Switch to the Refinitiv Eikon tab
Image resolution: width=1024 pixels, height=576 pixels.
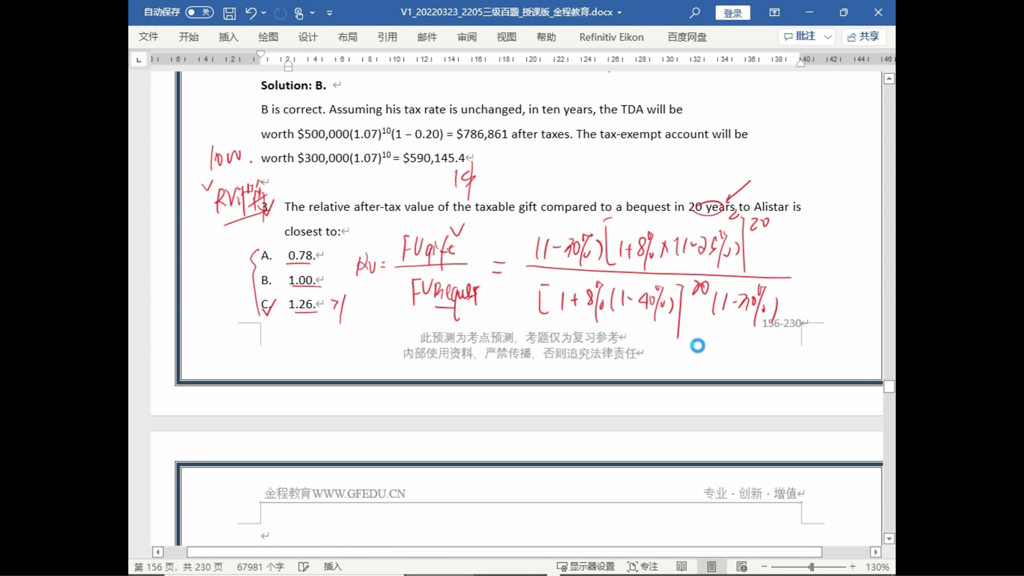tap(611, 37)
